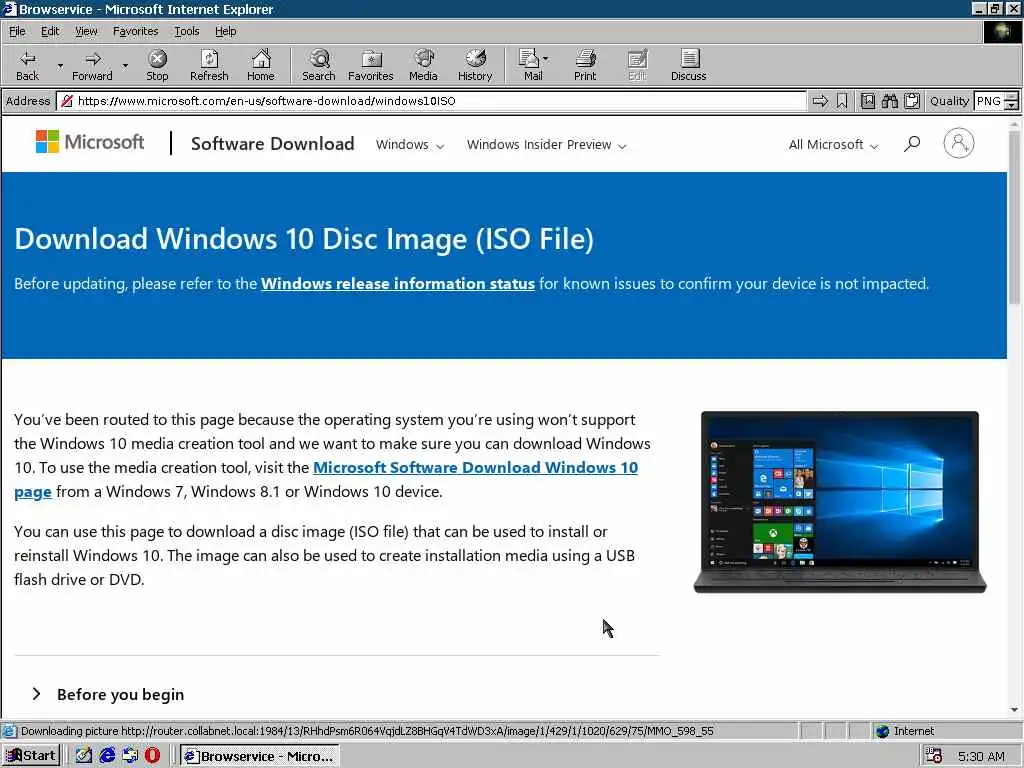Click the Back toolbar button
The width and height of the screenshot is (1024, 768).
(x=27, y=65)
